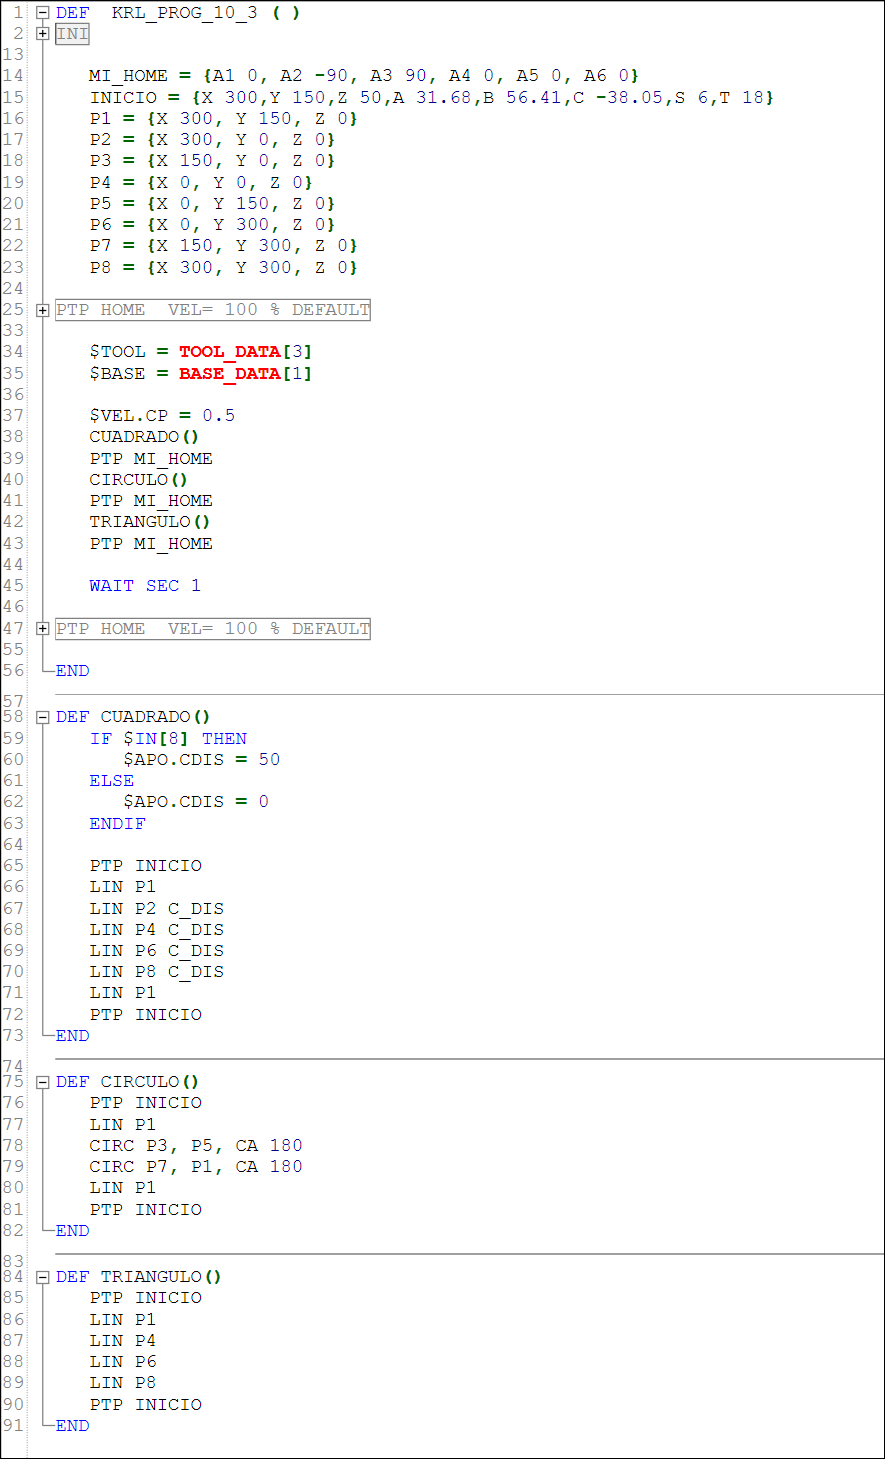The image size is (885, 1459).
Task: Click the END of the main program
Action: [72, 671]
